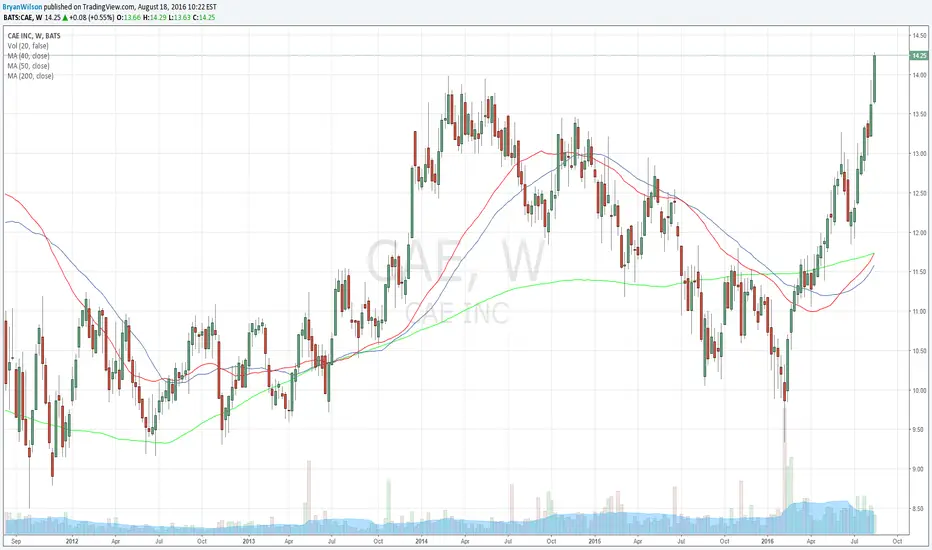Click the 11.50 price axis label

tap(919, 272)
